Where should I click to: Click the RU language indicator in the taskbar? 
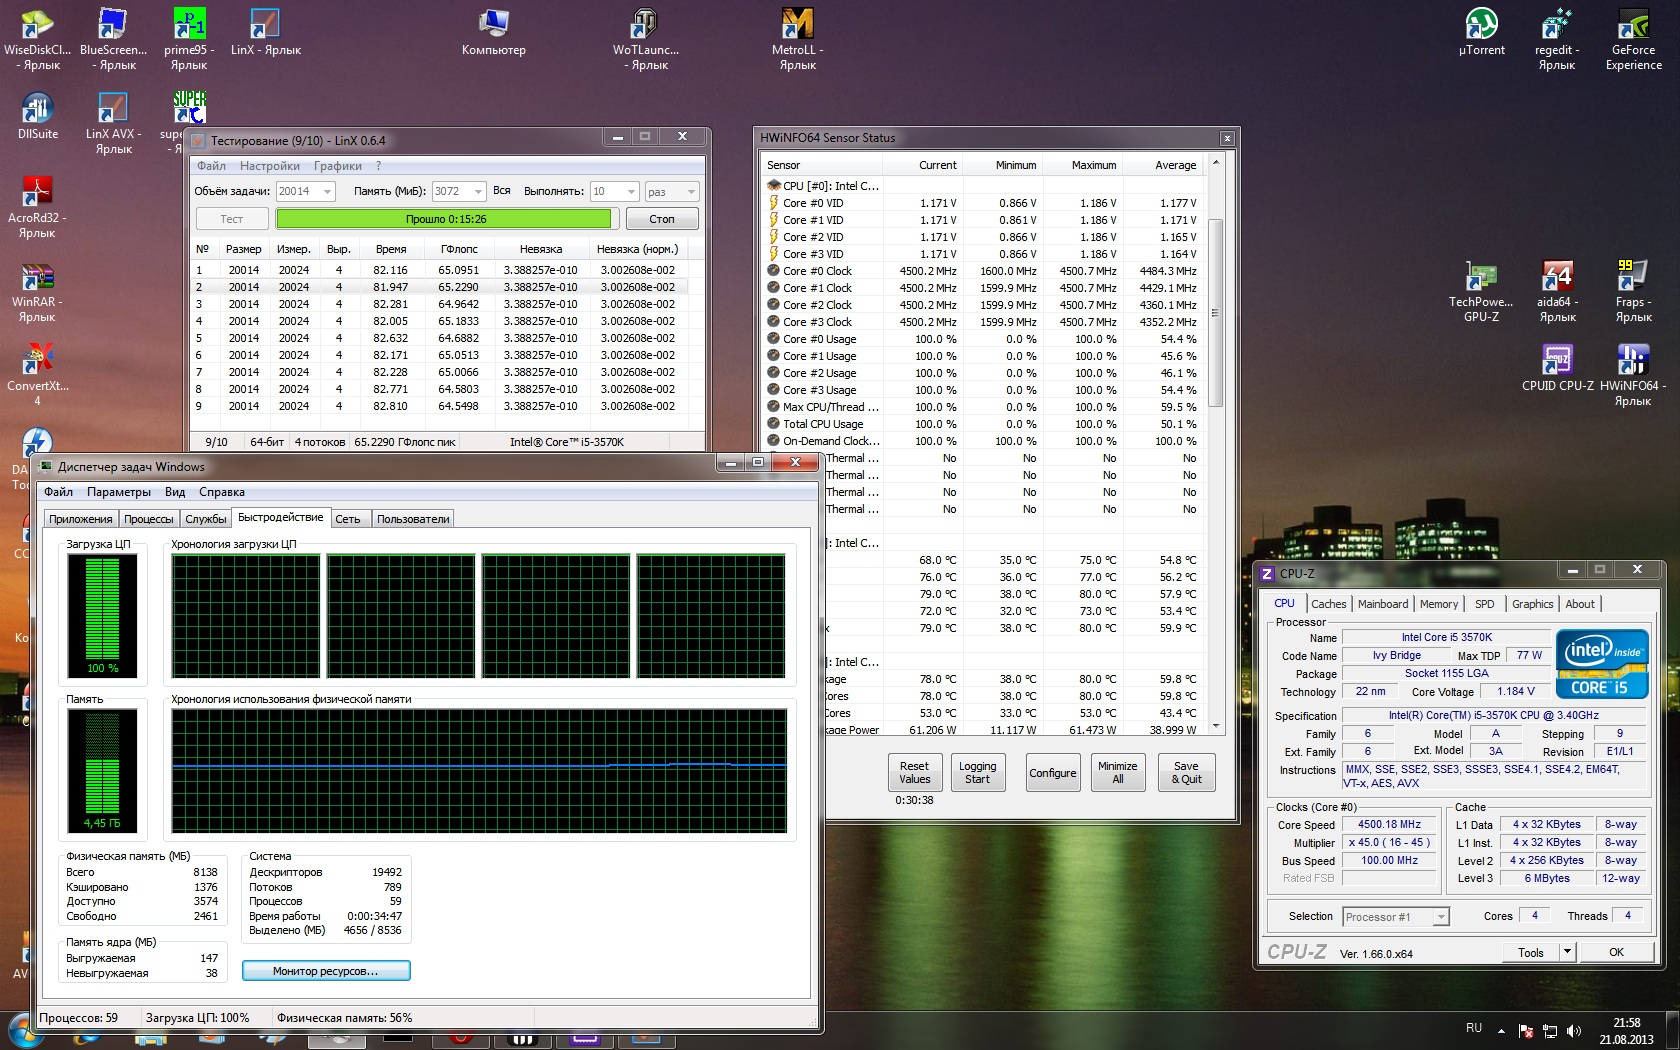pos(1473,1028)
